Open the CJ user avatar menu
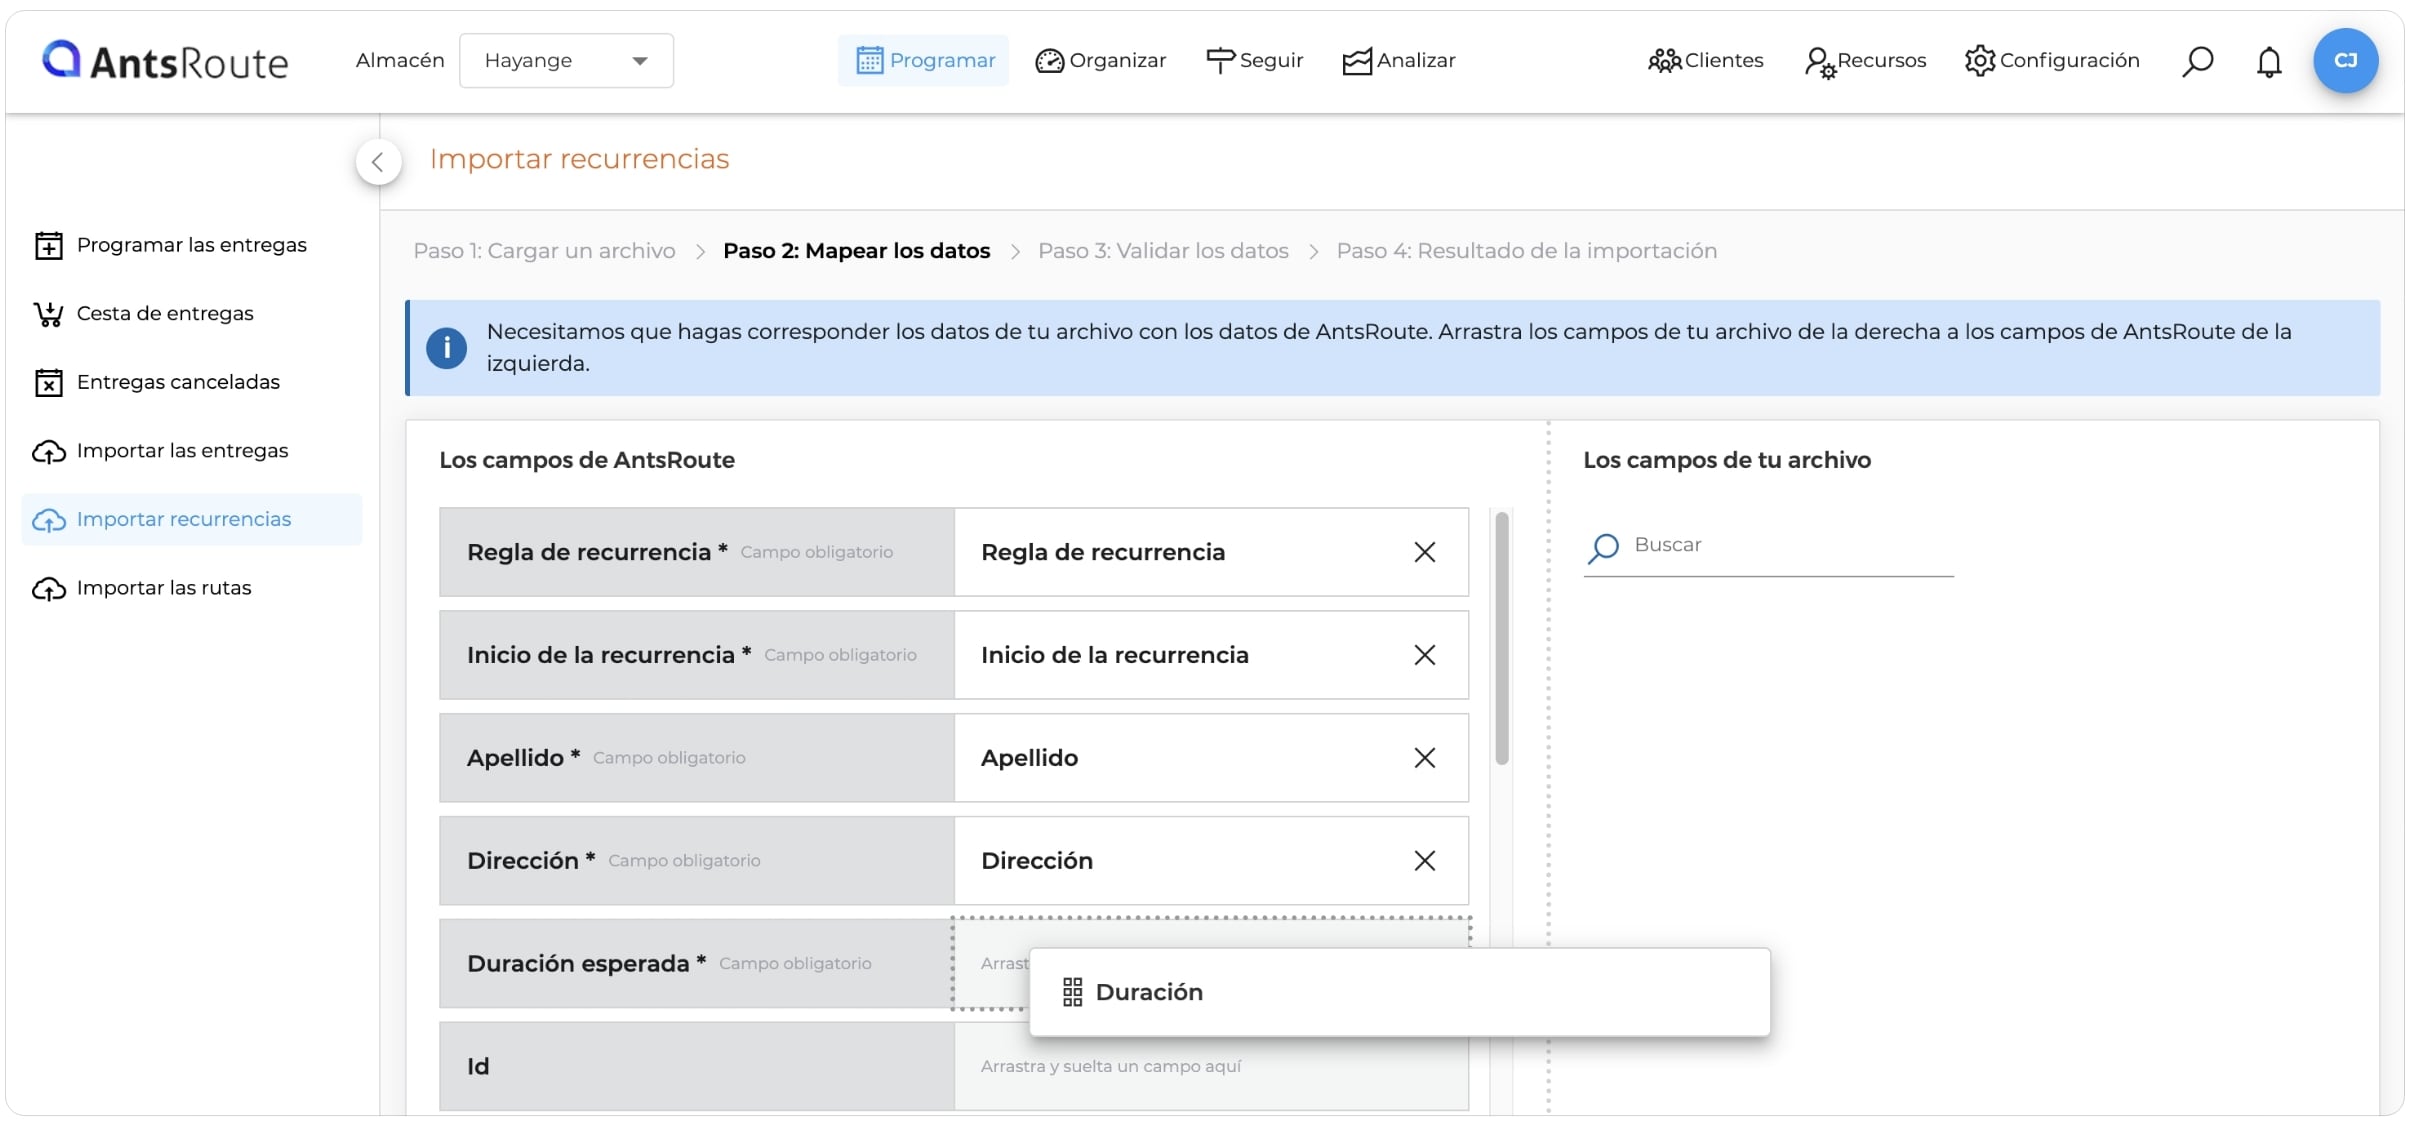The height and width of the screenshot is (1126, 2410). (2345, 61)
